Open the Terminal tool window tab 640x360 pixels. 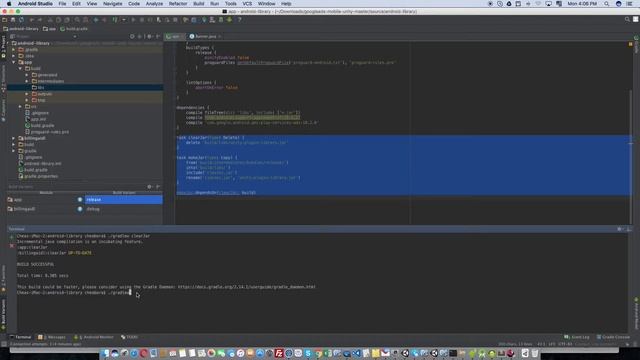tap(20, 337)
